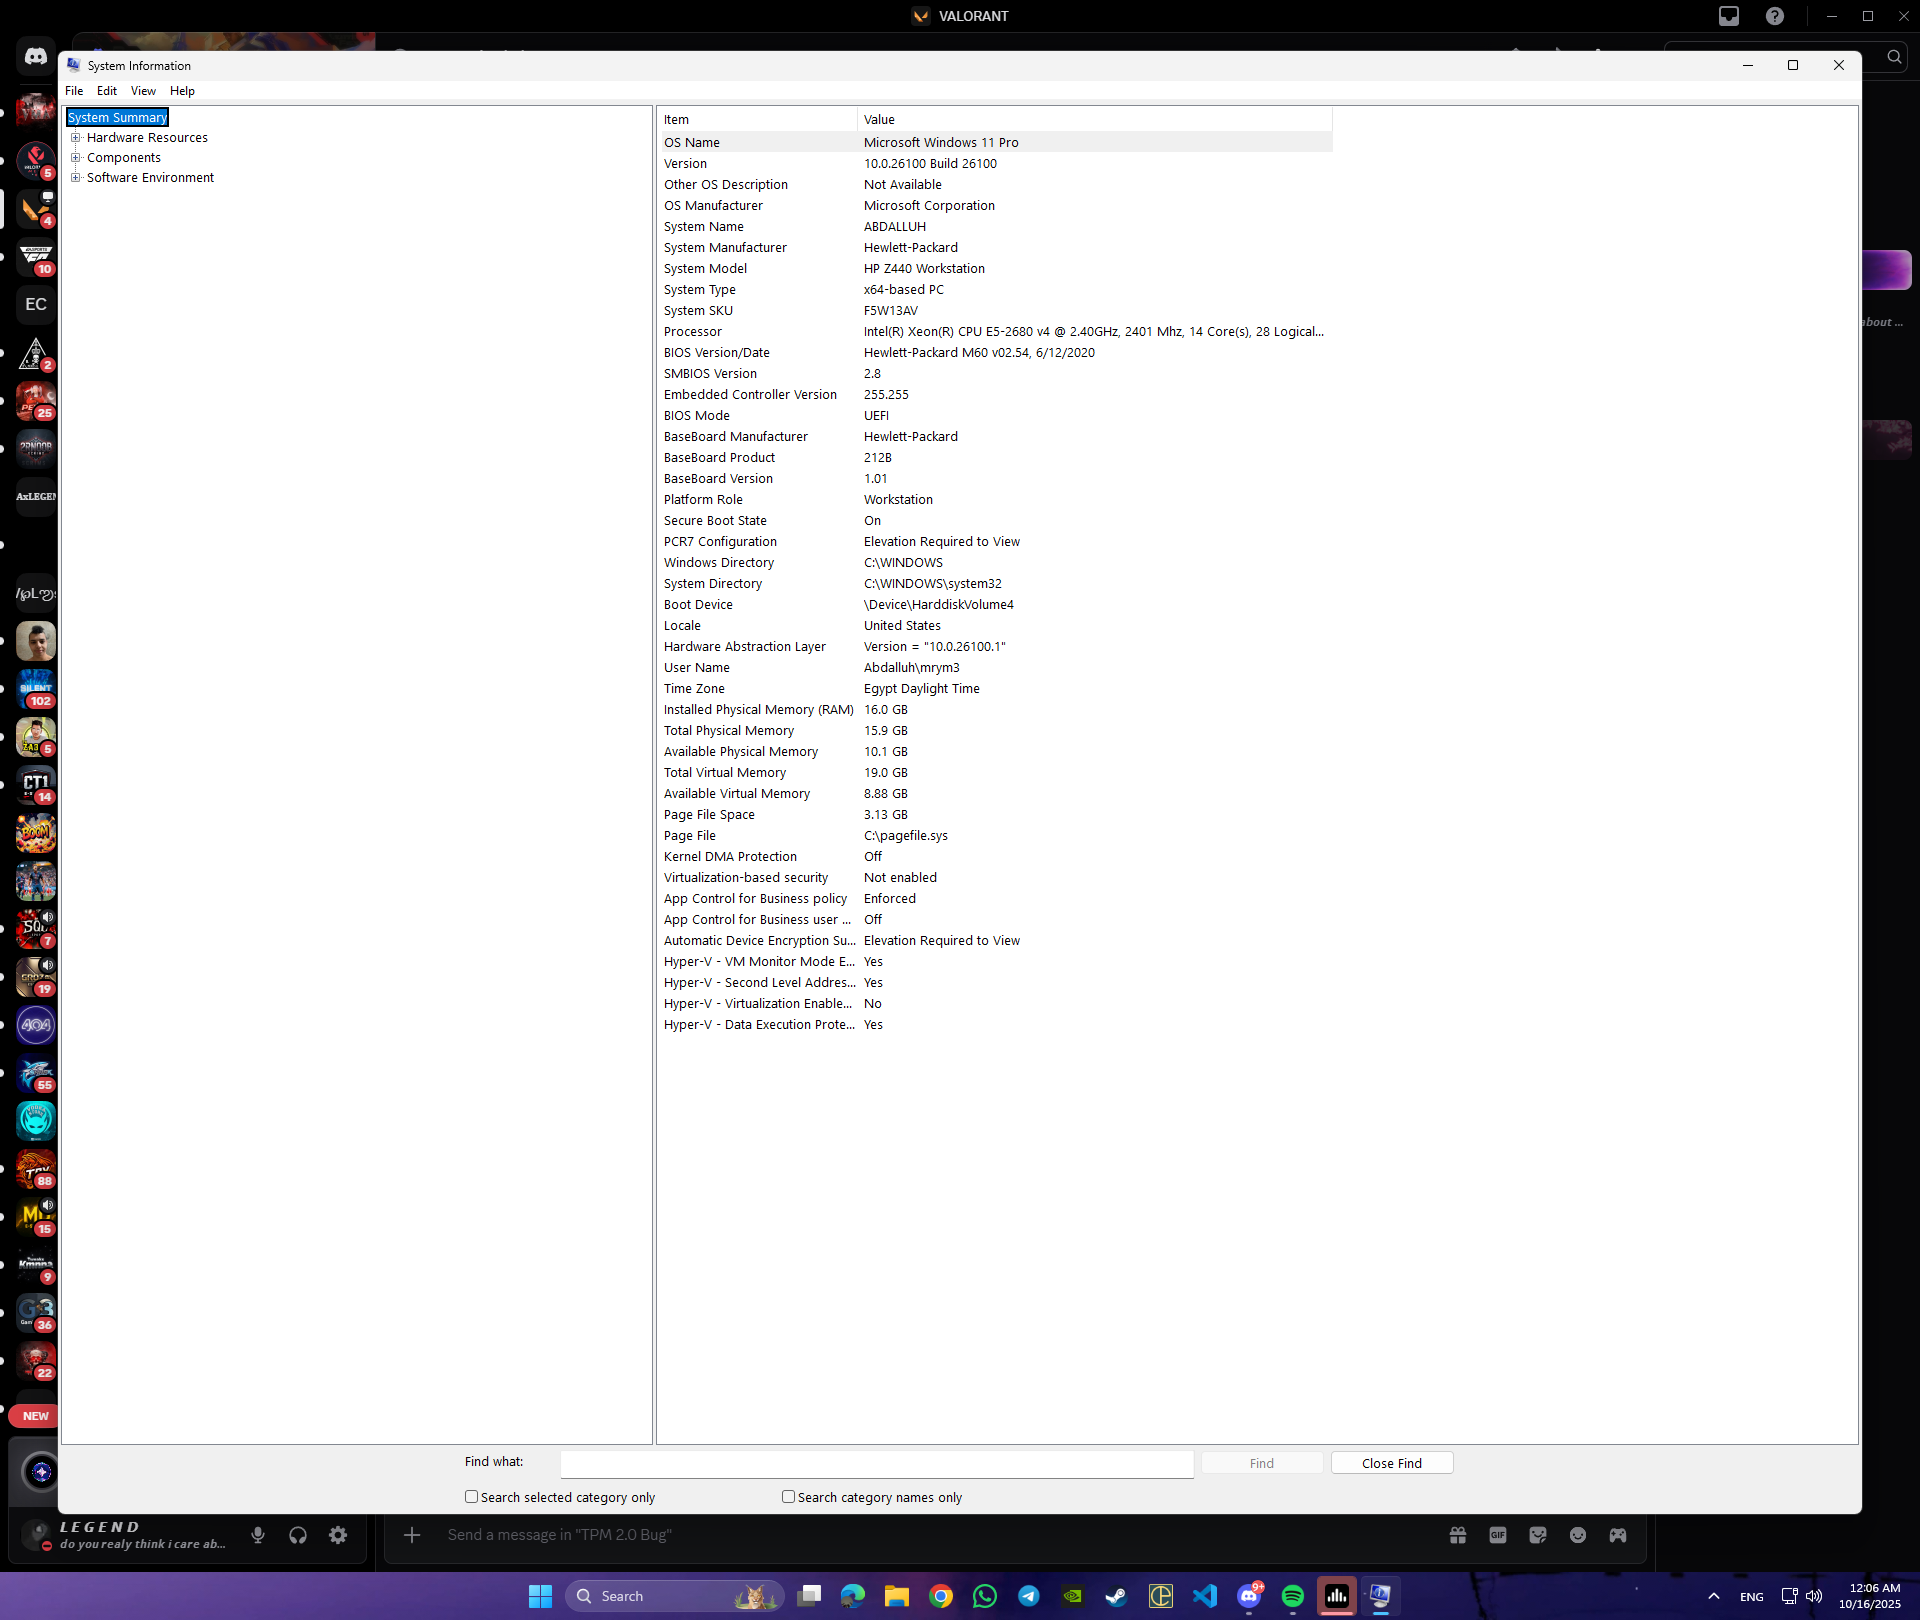Click the Discord gift icon
The height and width of the screenshot is (1620, 1920).
pyautogui.click(x=1458, y=1535)
